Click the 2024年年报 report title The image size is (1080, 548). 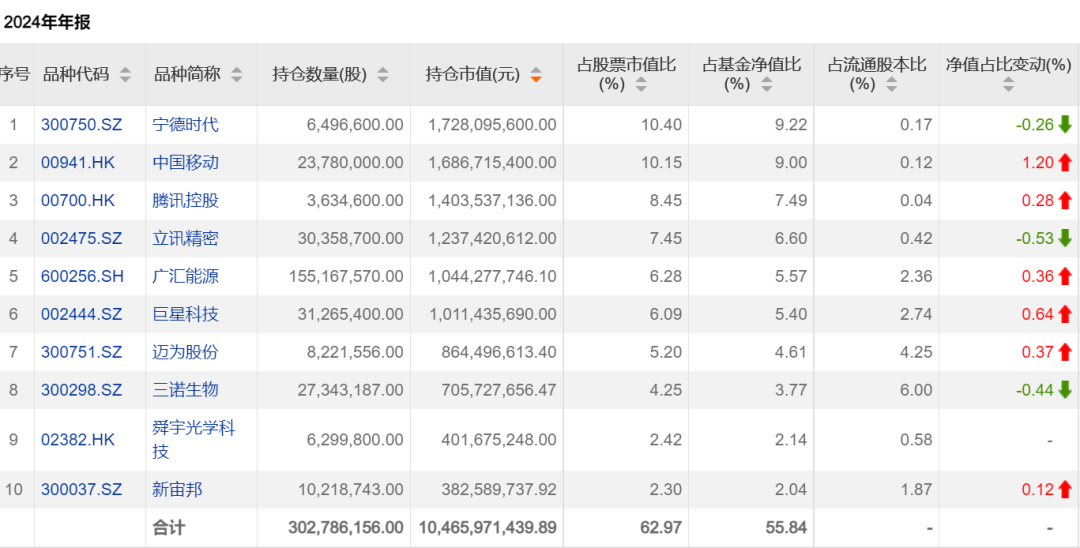pos(46,22)
